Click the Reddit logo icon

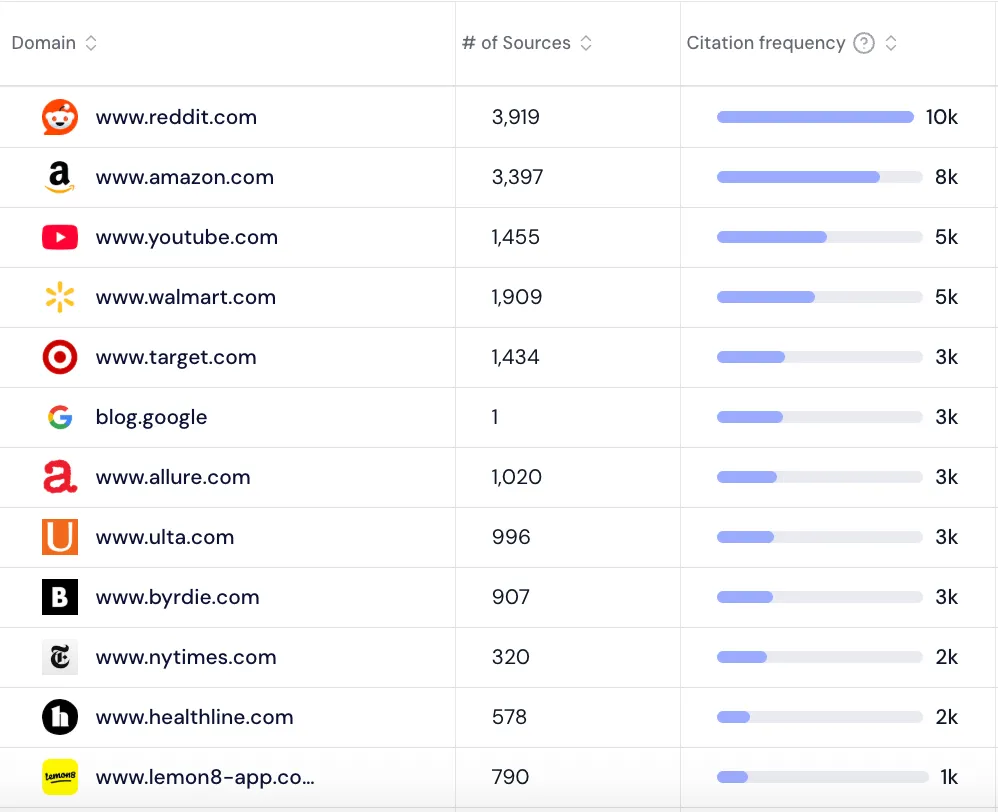coord(60,117)
